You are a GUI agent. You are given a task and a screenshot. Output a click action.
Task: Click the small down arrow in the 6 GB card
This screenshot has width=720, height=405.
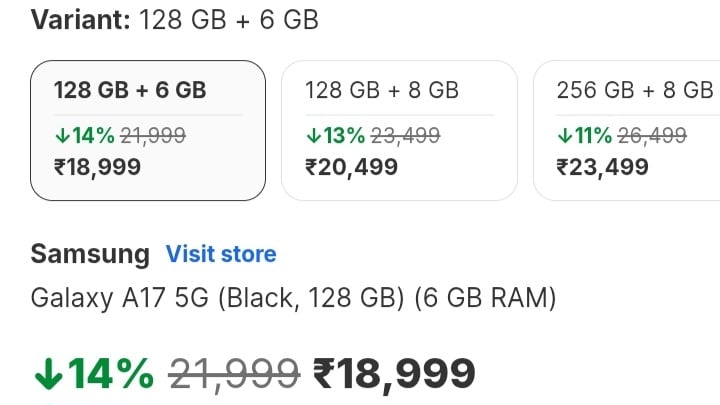[x=60, y=135]
